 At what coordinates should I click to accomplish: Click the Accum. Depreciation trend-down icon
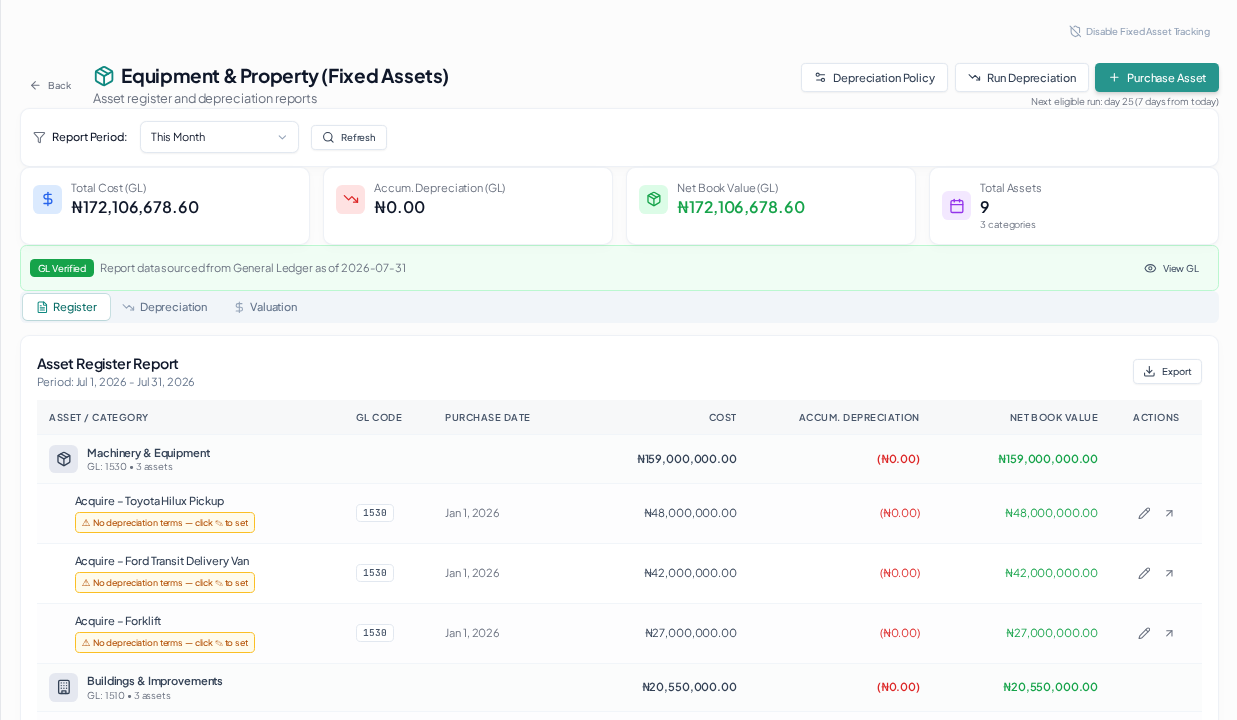[350, 199]
